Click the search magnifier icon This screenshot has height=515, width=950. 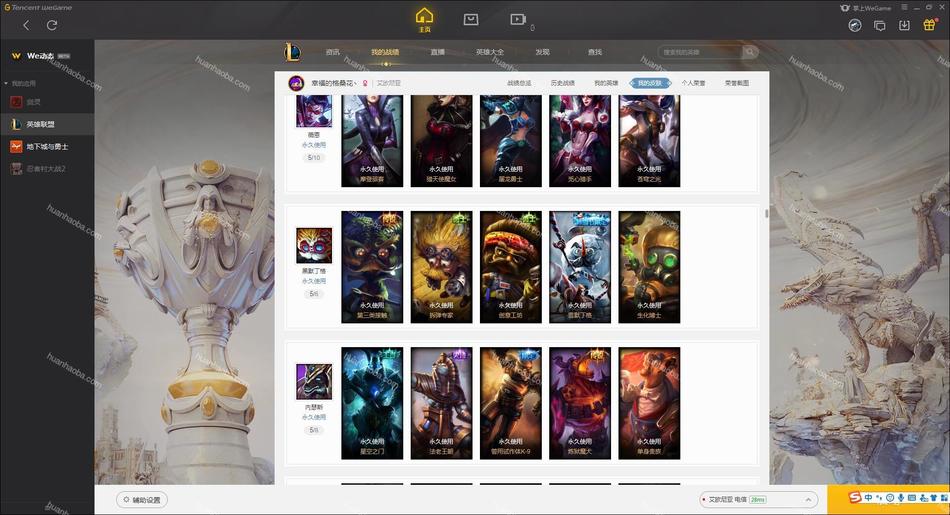tap(749, 52)
